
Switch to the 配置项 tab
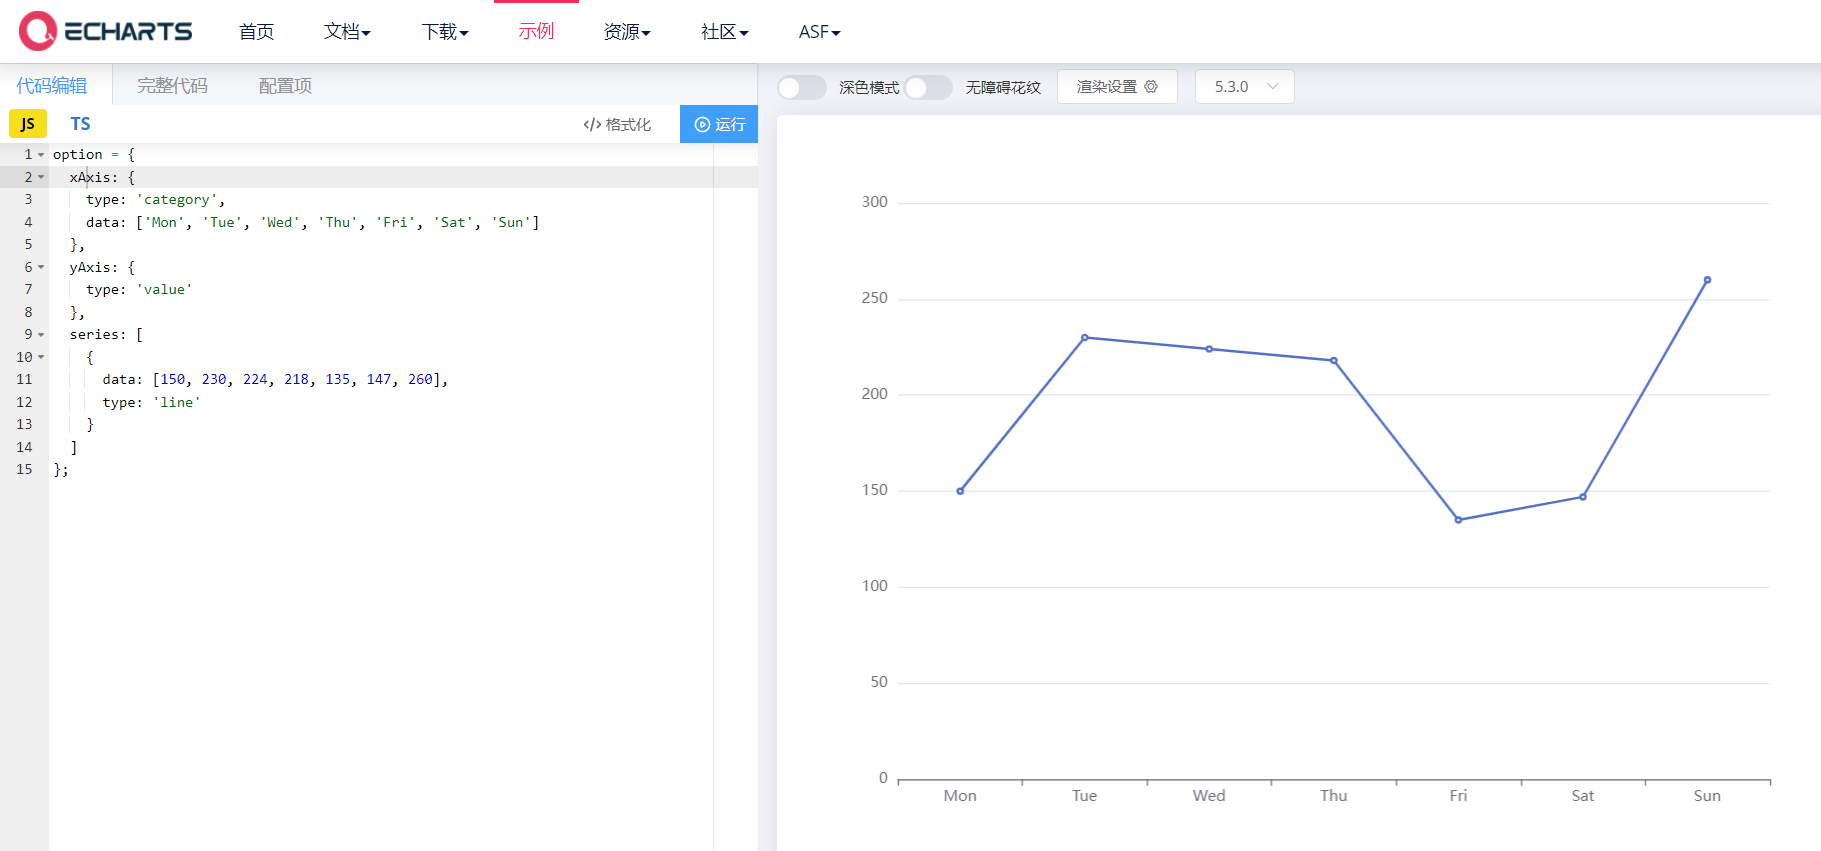pos(285,86)
